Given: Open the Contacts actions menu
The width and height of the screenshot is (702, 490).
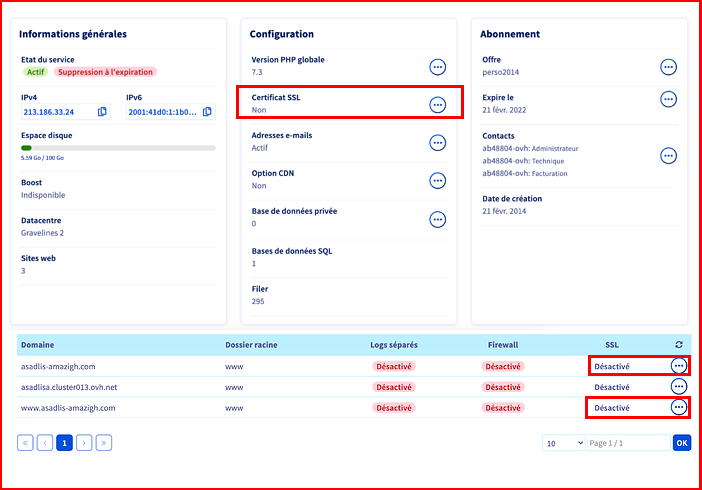Looking at the screenshot, I should point(669,156).
